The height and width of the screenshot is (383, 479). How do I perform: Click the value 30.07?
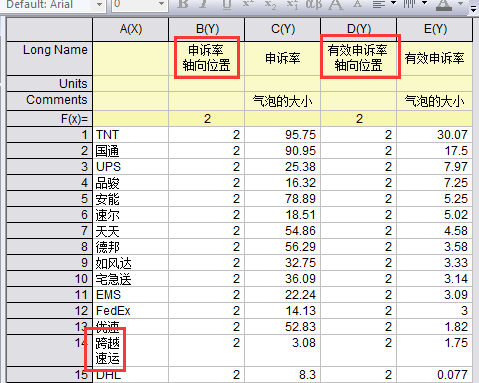435,135
